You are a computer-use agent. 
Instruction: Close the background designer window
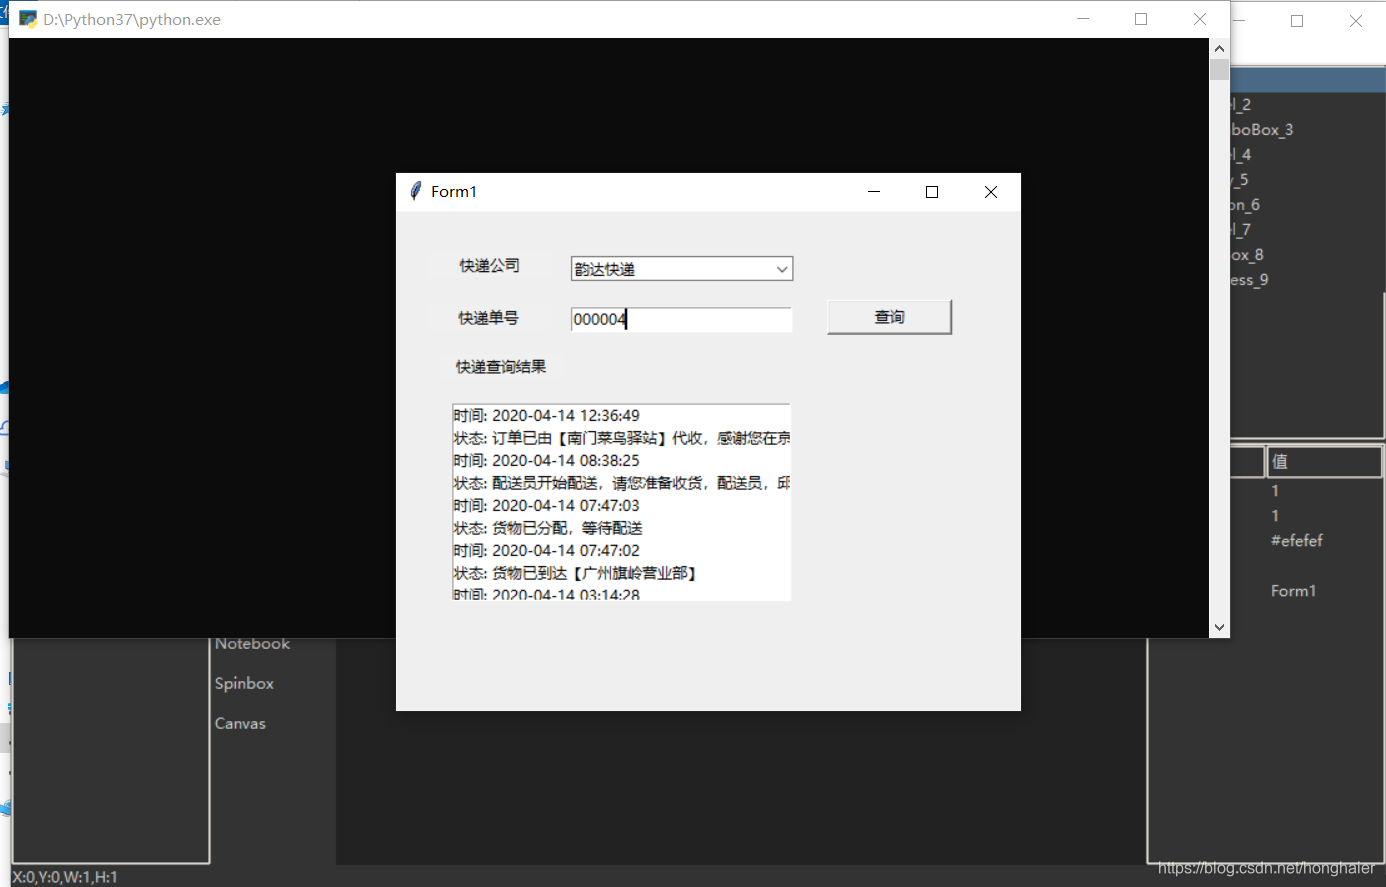[1356, 21]
